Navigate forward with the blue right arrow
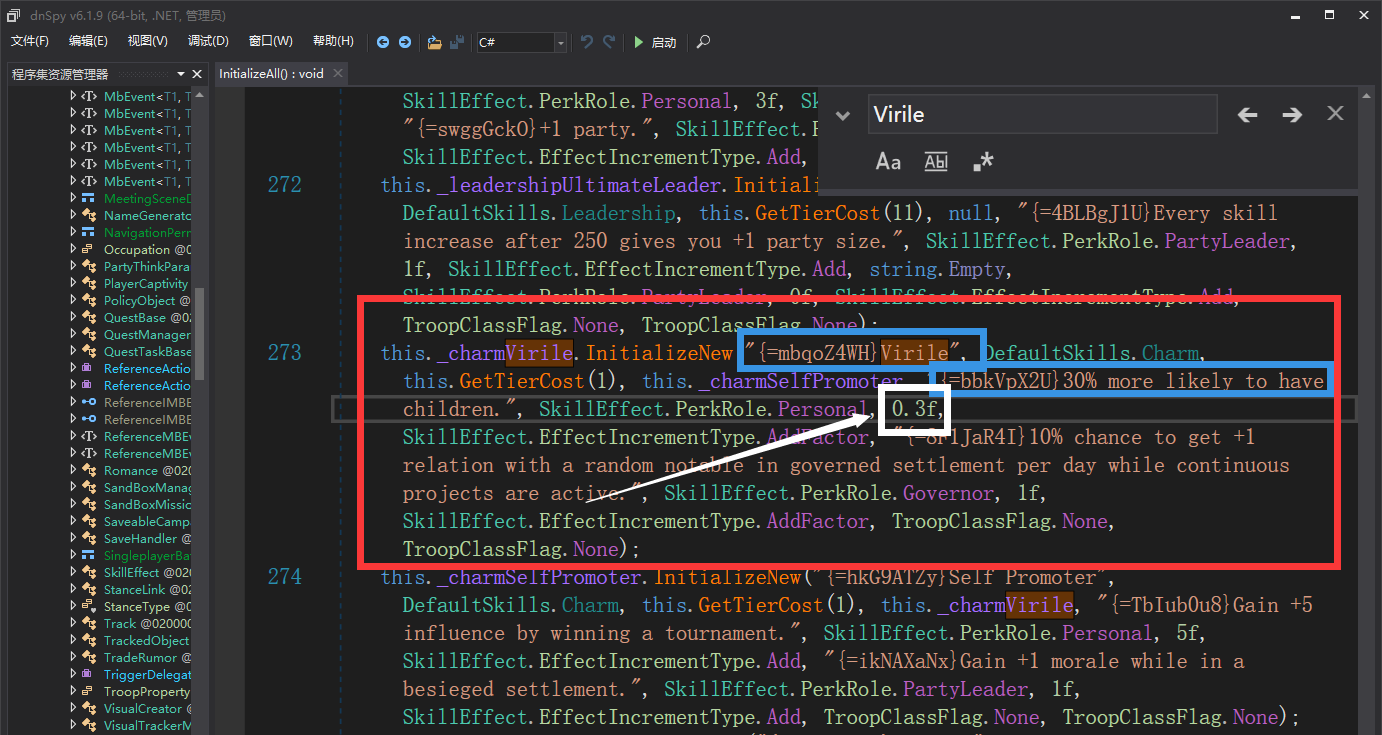 coord(405,42)
